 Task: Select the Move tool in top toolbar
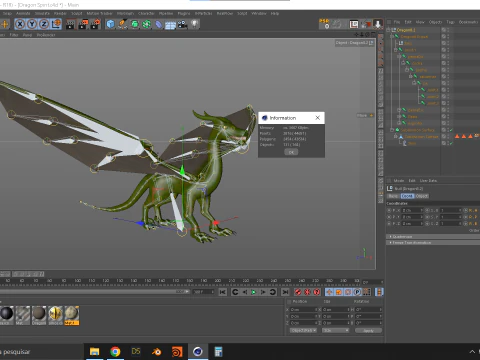tap(5, 24)
